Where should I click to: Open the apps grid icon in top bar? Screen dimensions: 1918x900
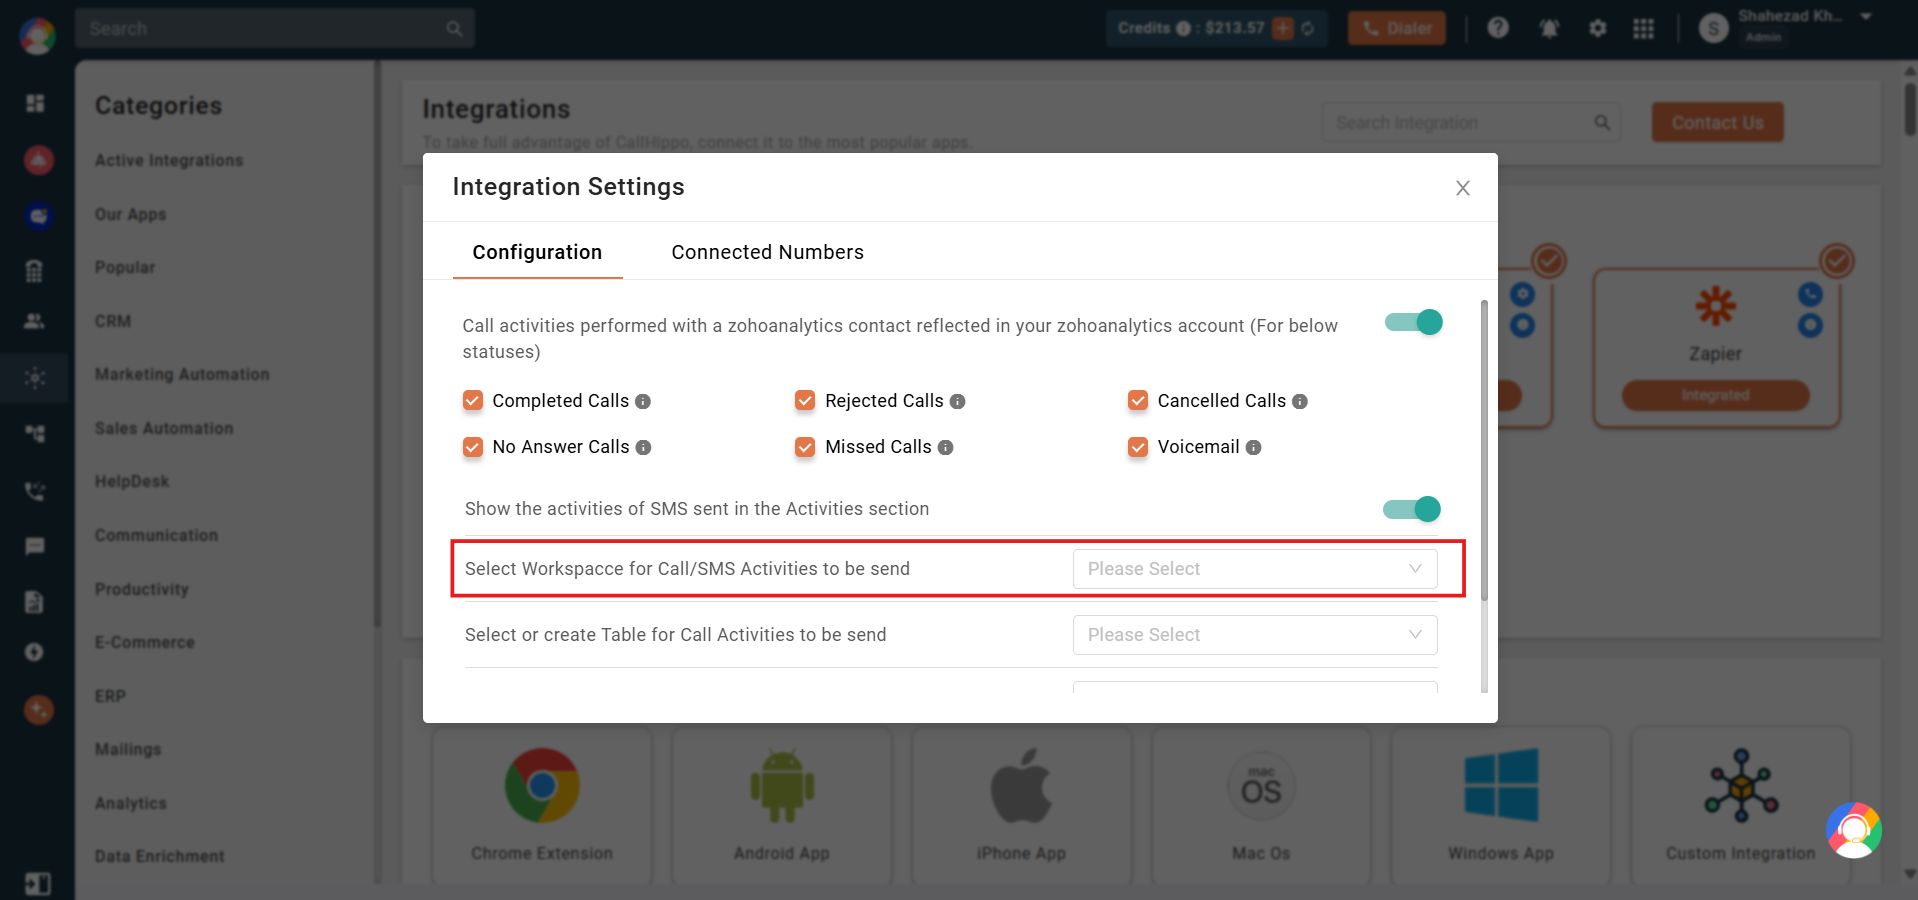pos(1644,28)
